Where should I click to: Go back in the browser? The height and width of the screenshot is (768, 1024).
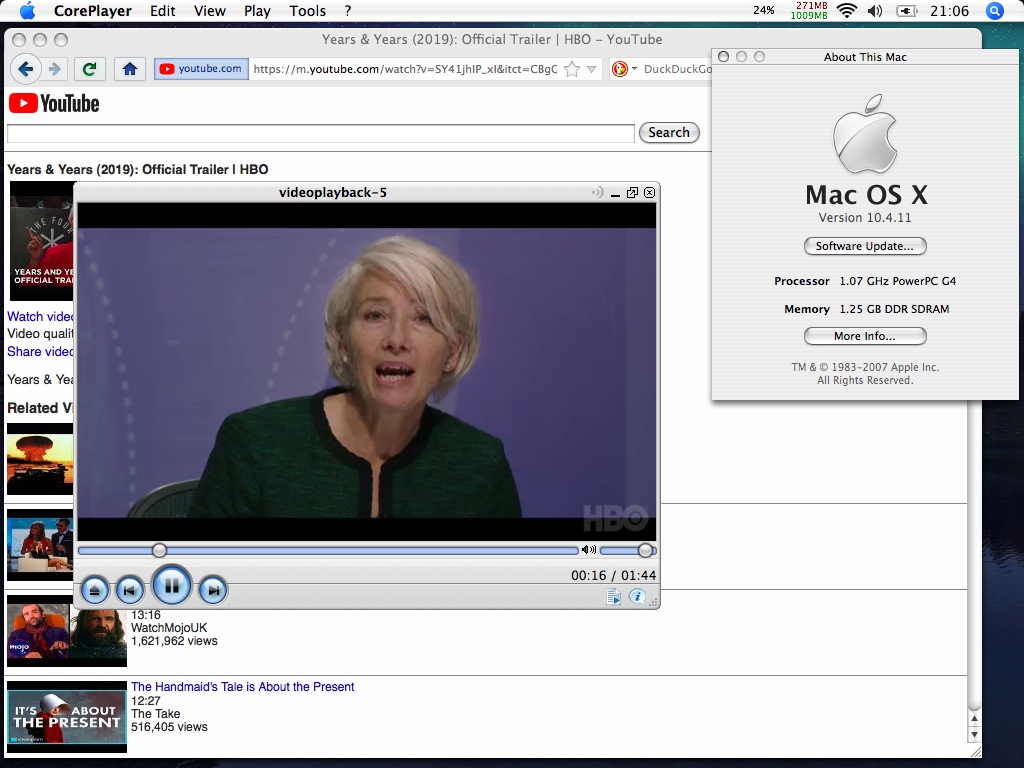click(26, 69)
